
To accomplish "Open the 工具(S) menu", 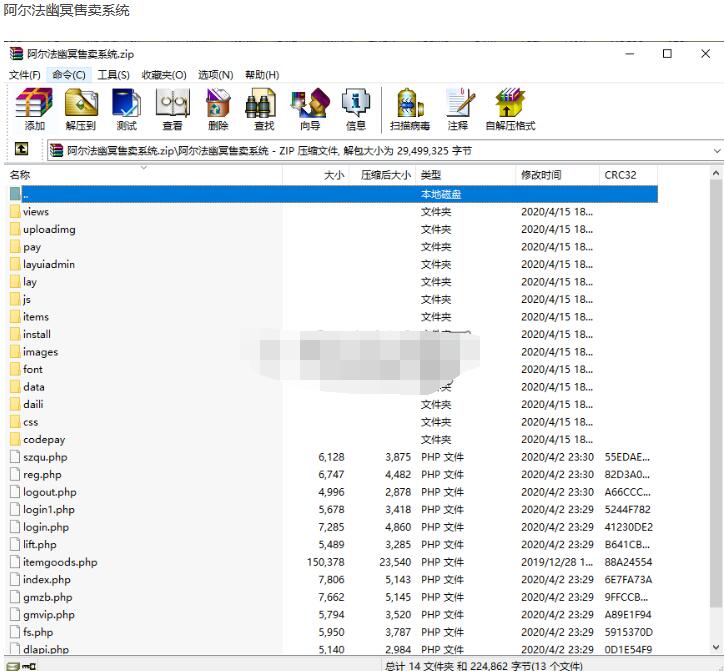I will [x=113, y=75].
